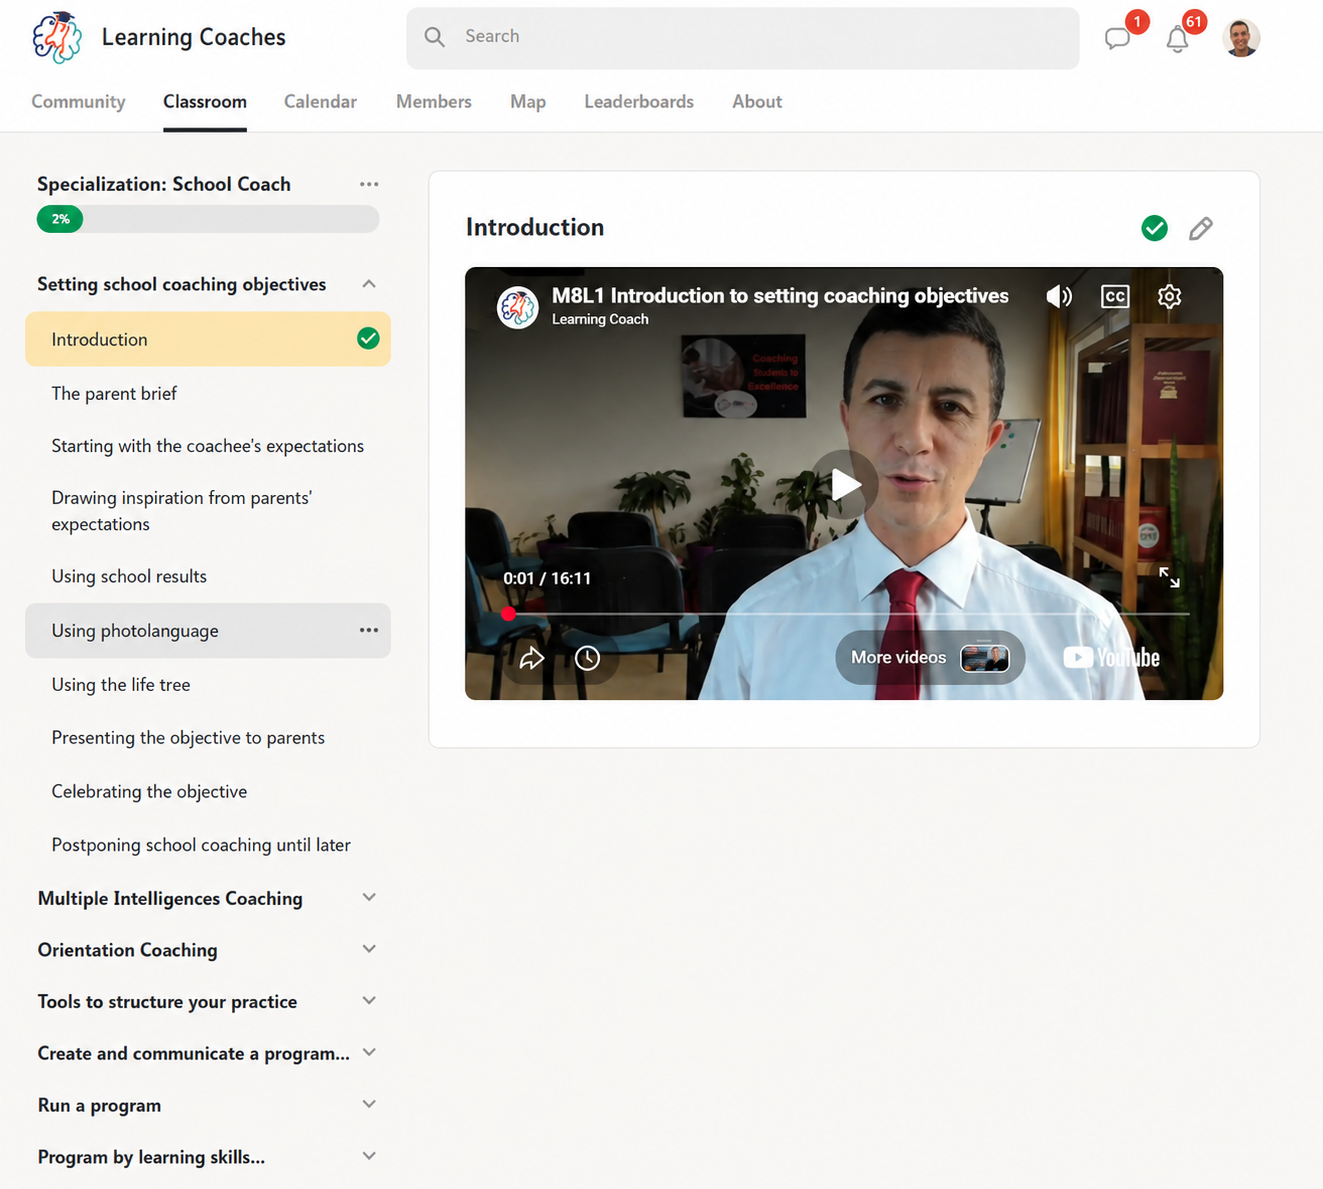Image resolution: width=1323 pixels, height=1189 pixels.
Task: Select the Introduction lesson in sidebar
Action: click(208, 339)
